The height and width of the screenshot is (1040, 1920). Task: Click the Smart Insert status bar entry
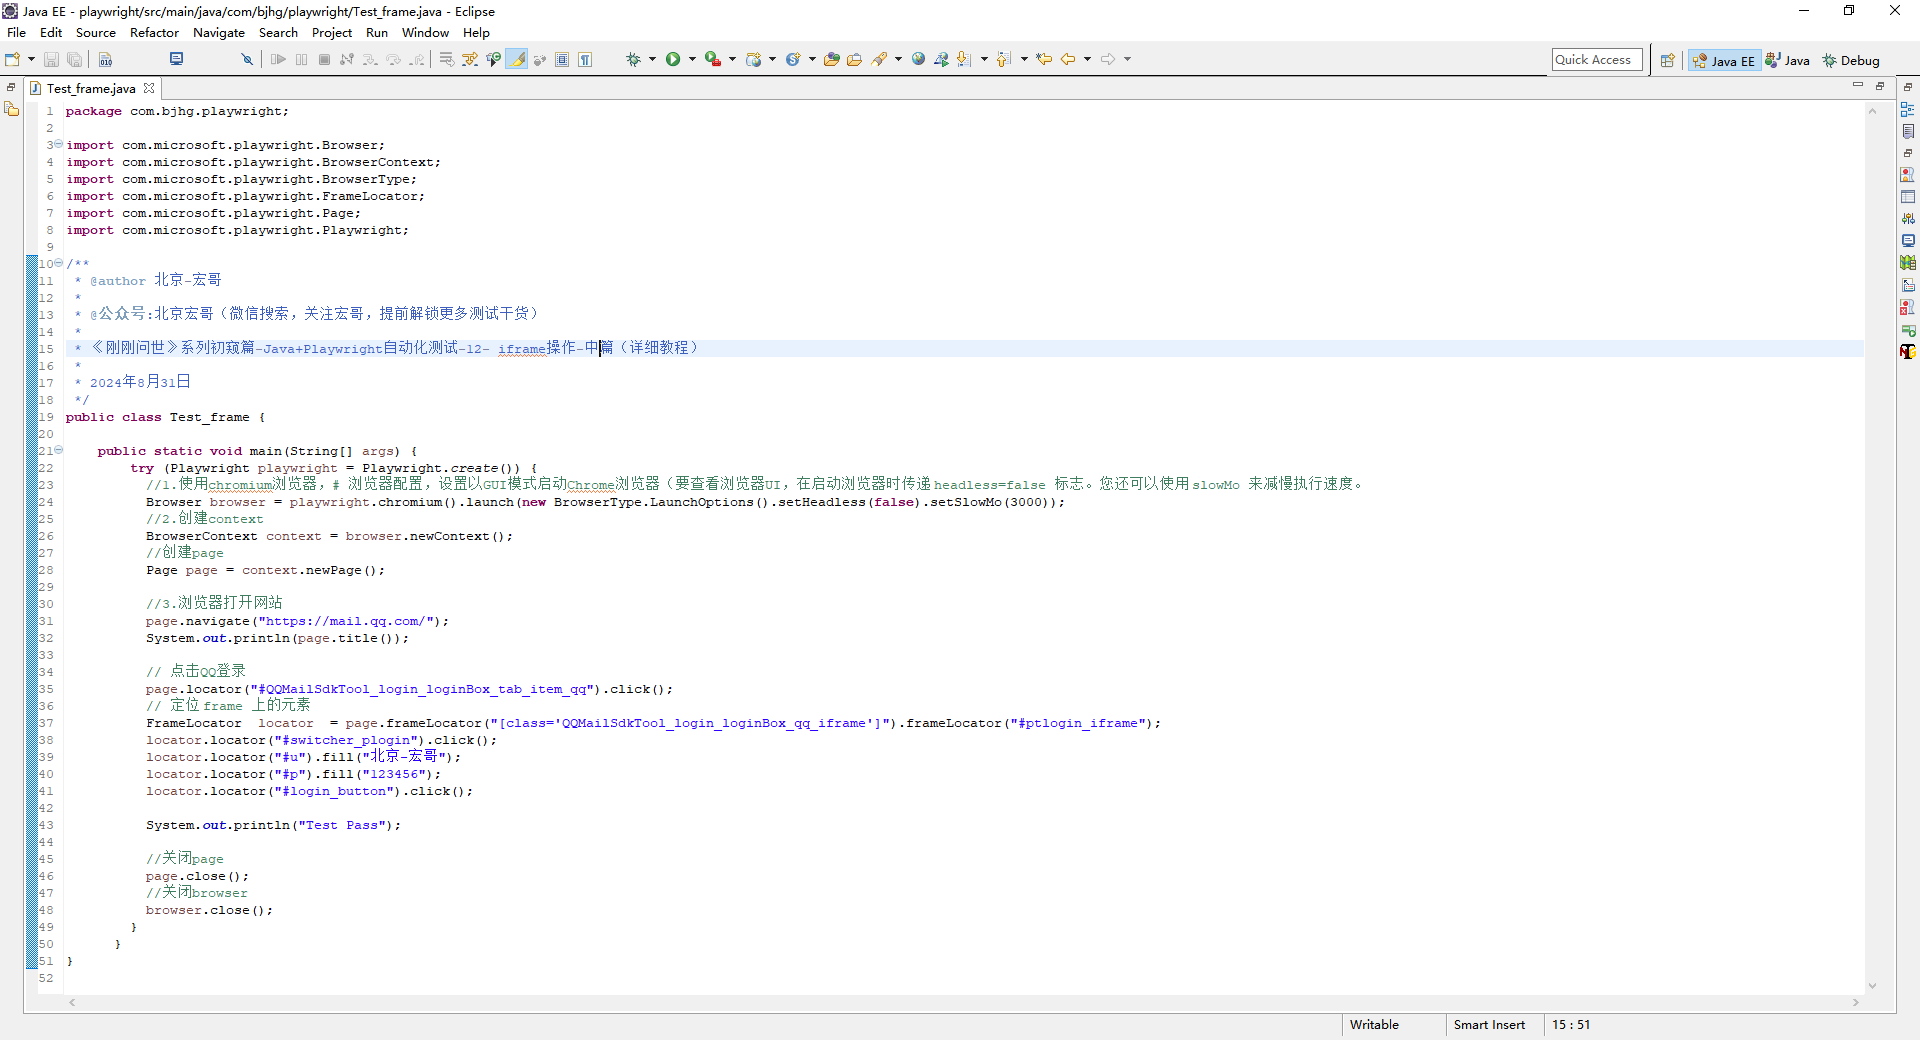pyautogui.click(x=1489, y=1025)
